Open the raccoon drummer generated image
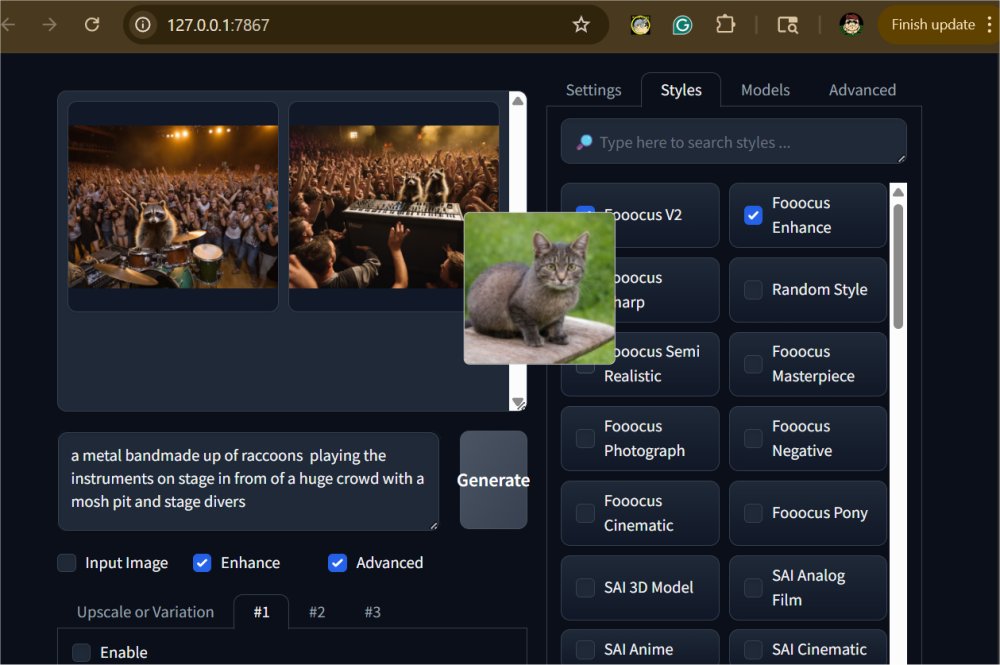The image size is (1000, 665). pos(173,207)
